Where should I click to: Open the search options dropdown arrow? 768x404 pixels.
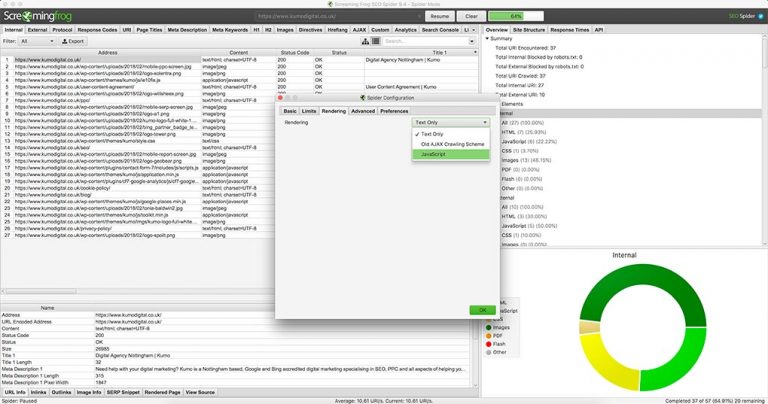tap(472, 41)
